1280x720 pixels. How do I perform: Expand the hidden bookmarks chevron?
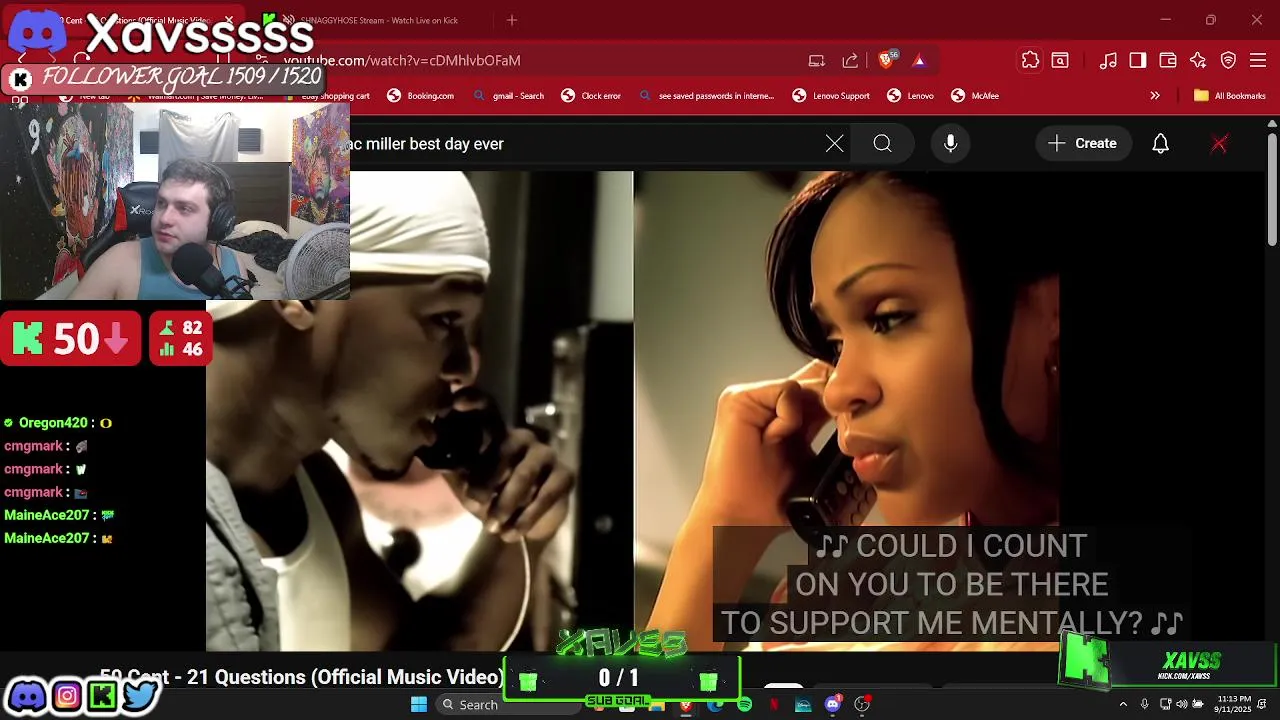[1155, 96]
